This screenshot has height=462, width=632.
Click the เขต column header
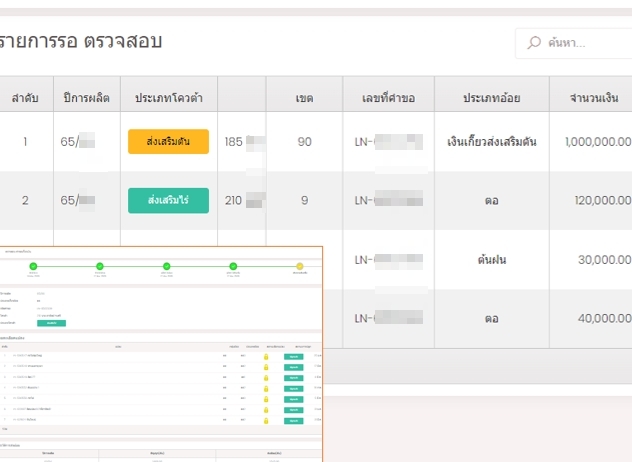(305, 98)
